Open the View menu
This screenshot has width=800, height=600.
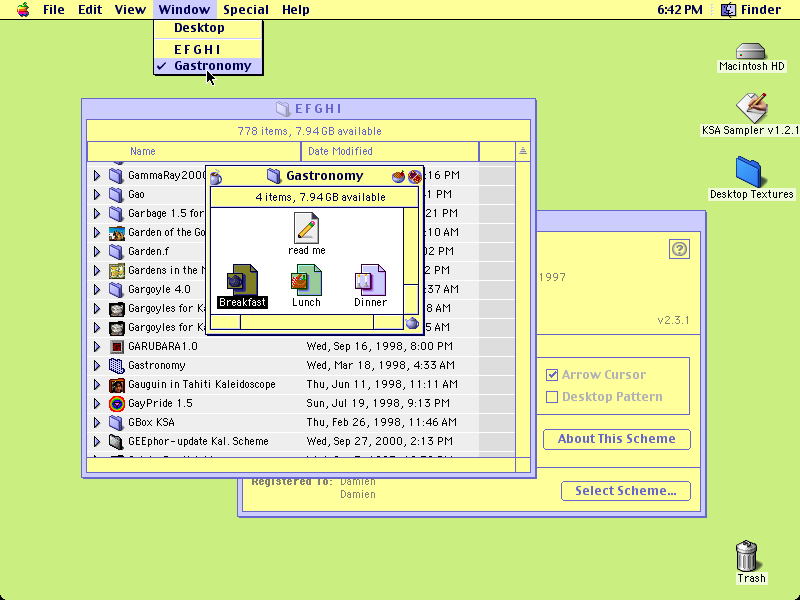point(130,9)
